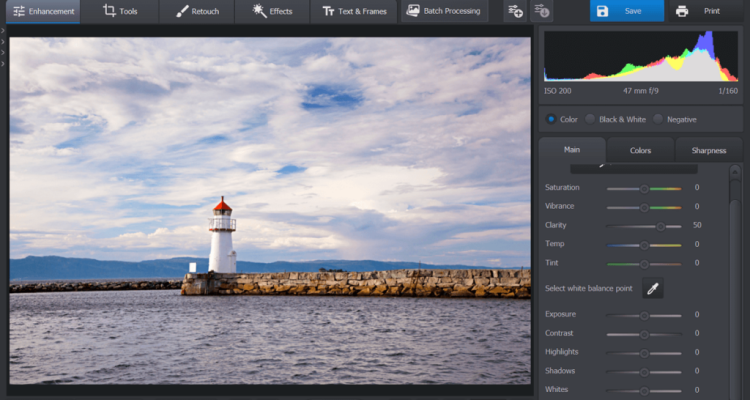
Task: Print the photo
Action: pos(706,11)
